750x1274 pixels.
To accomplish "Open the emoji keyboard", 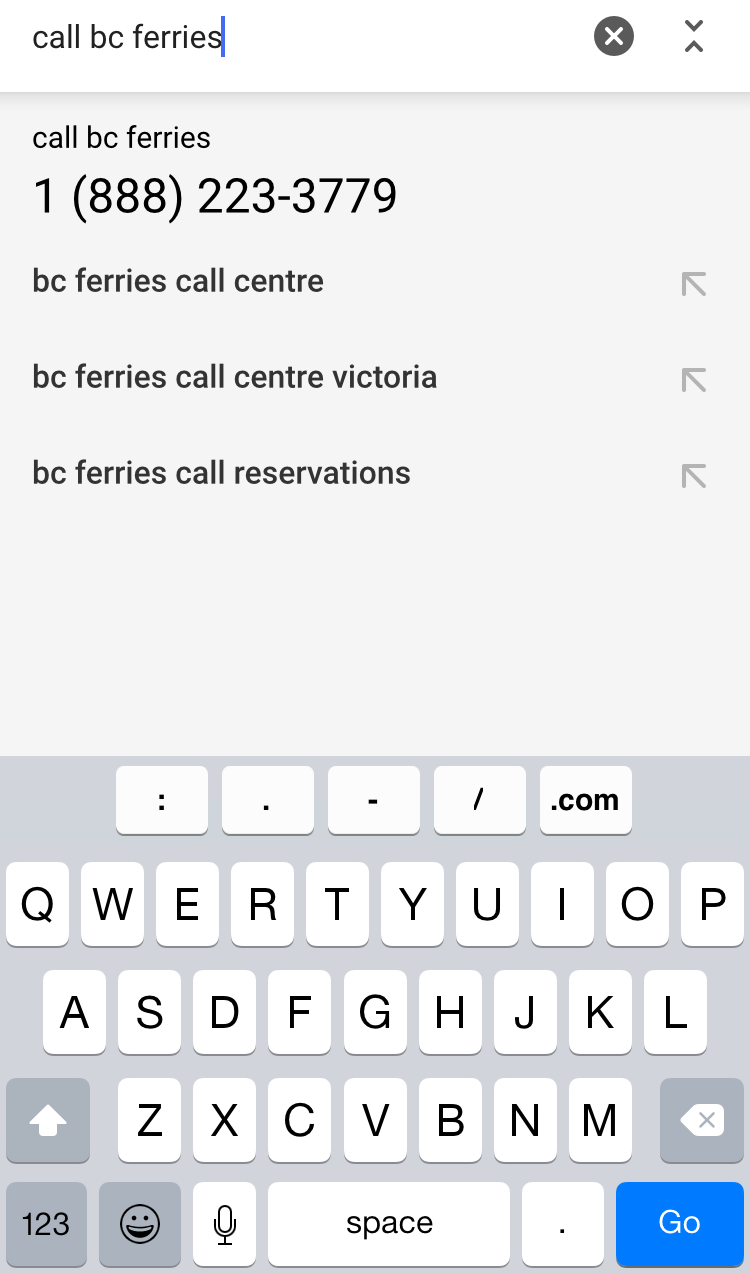I will (140, 1224).
